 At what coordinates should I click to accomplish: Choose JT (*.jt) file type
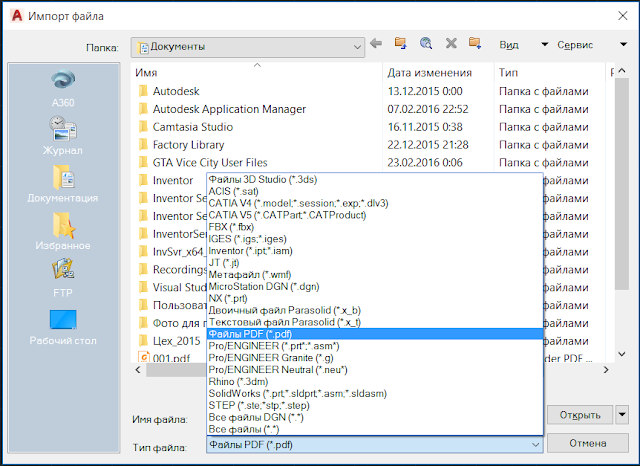375,263
